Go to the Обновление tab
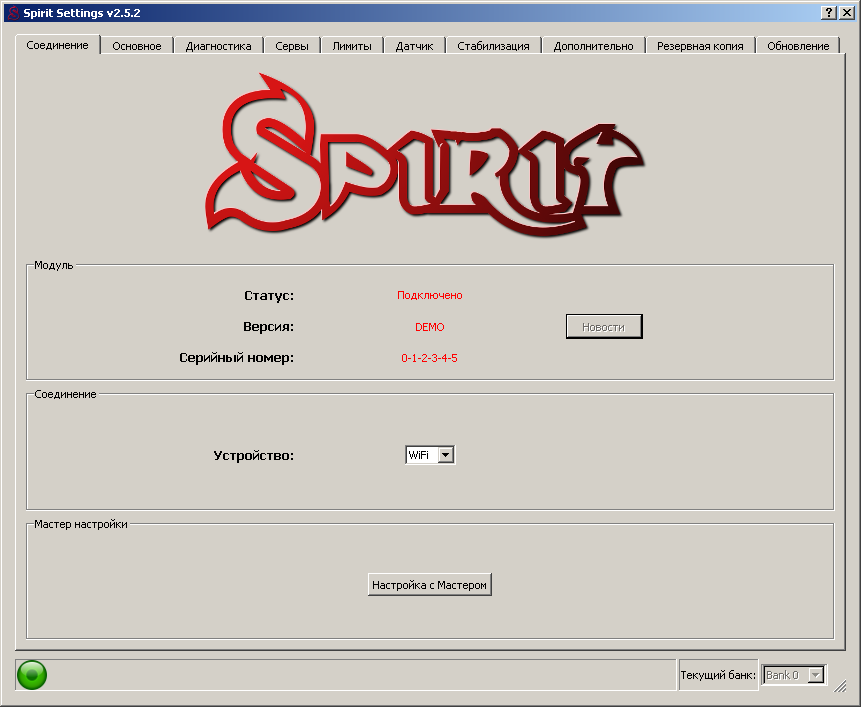The height and width of the screenshot is (707, 861). (798, 46)
